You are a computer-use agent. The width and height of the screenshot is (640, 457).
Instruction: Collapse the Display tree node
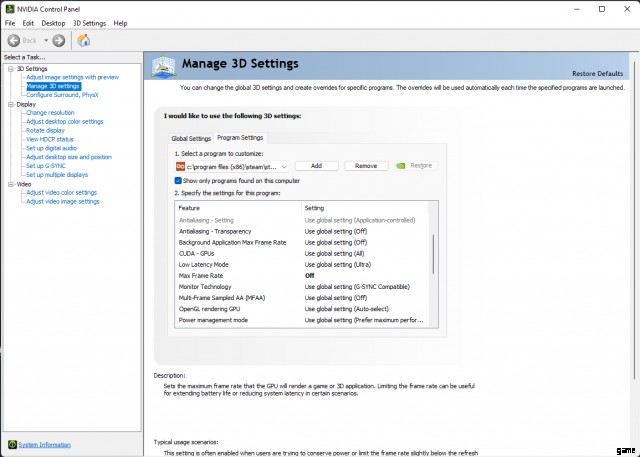click(10, 104)
